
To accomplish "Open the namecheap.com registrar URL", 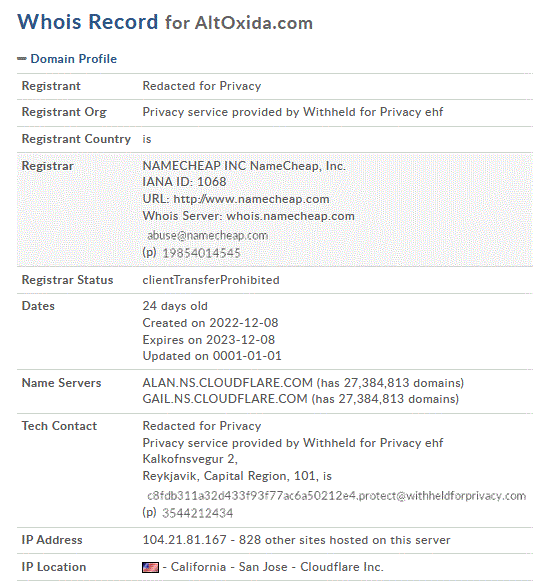I will (x=251, y=199).
